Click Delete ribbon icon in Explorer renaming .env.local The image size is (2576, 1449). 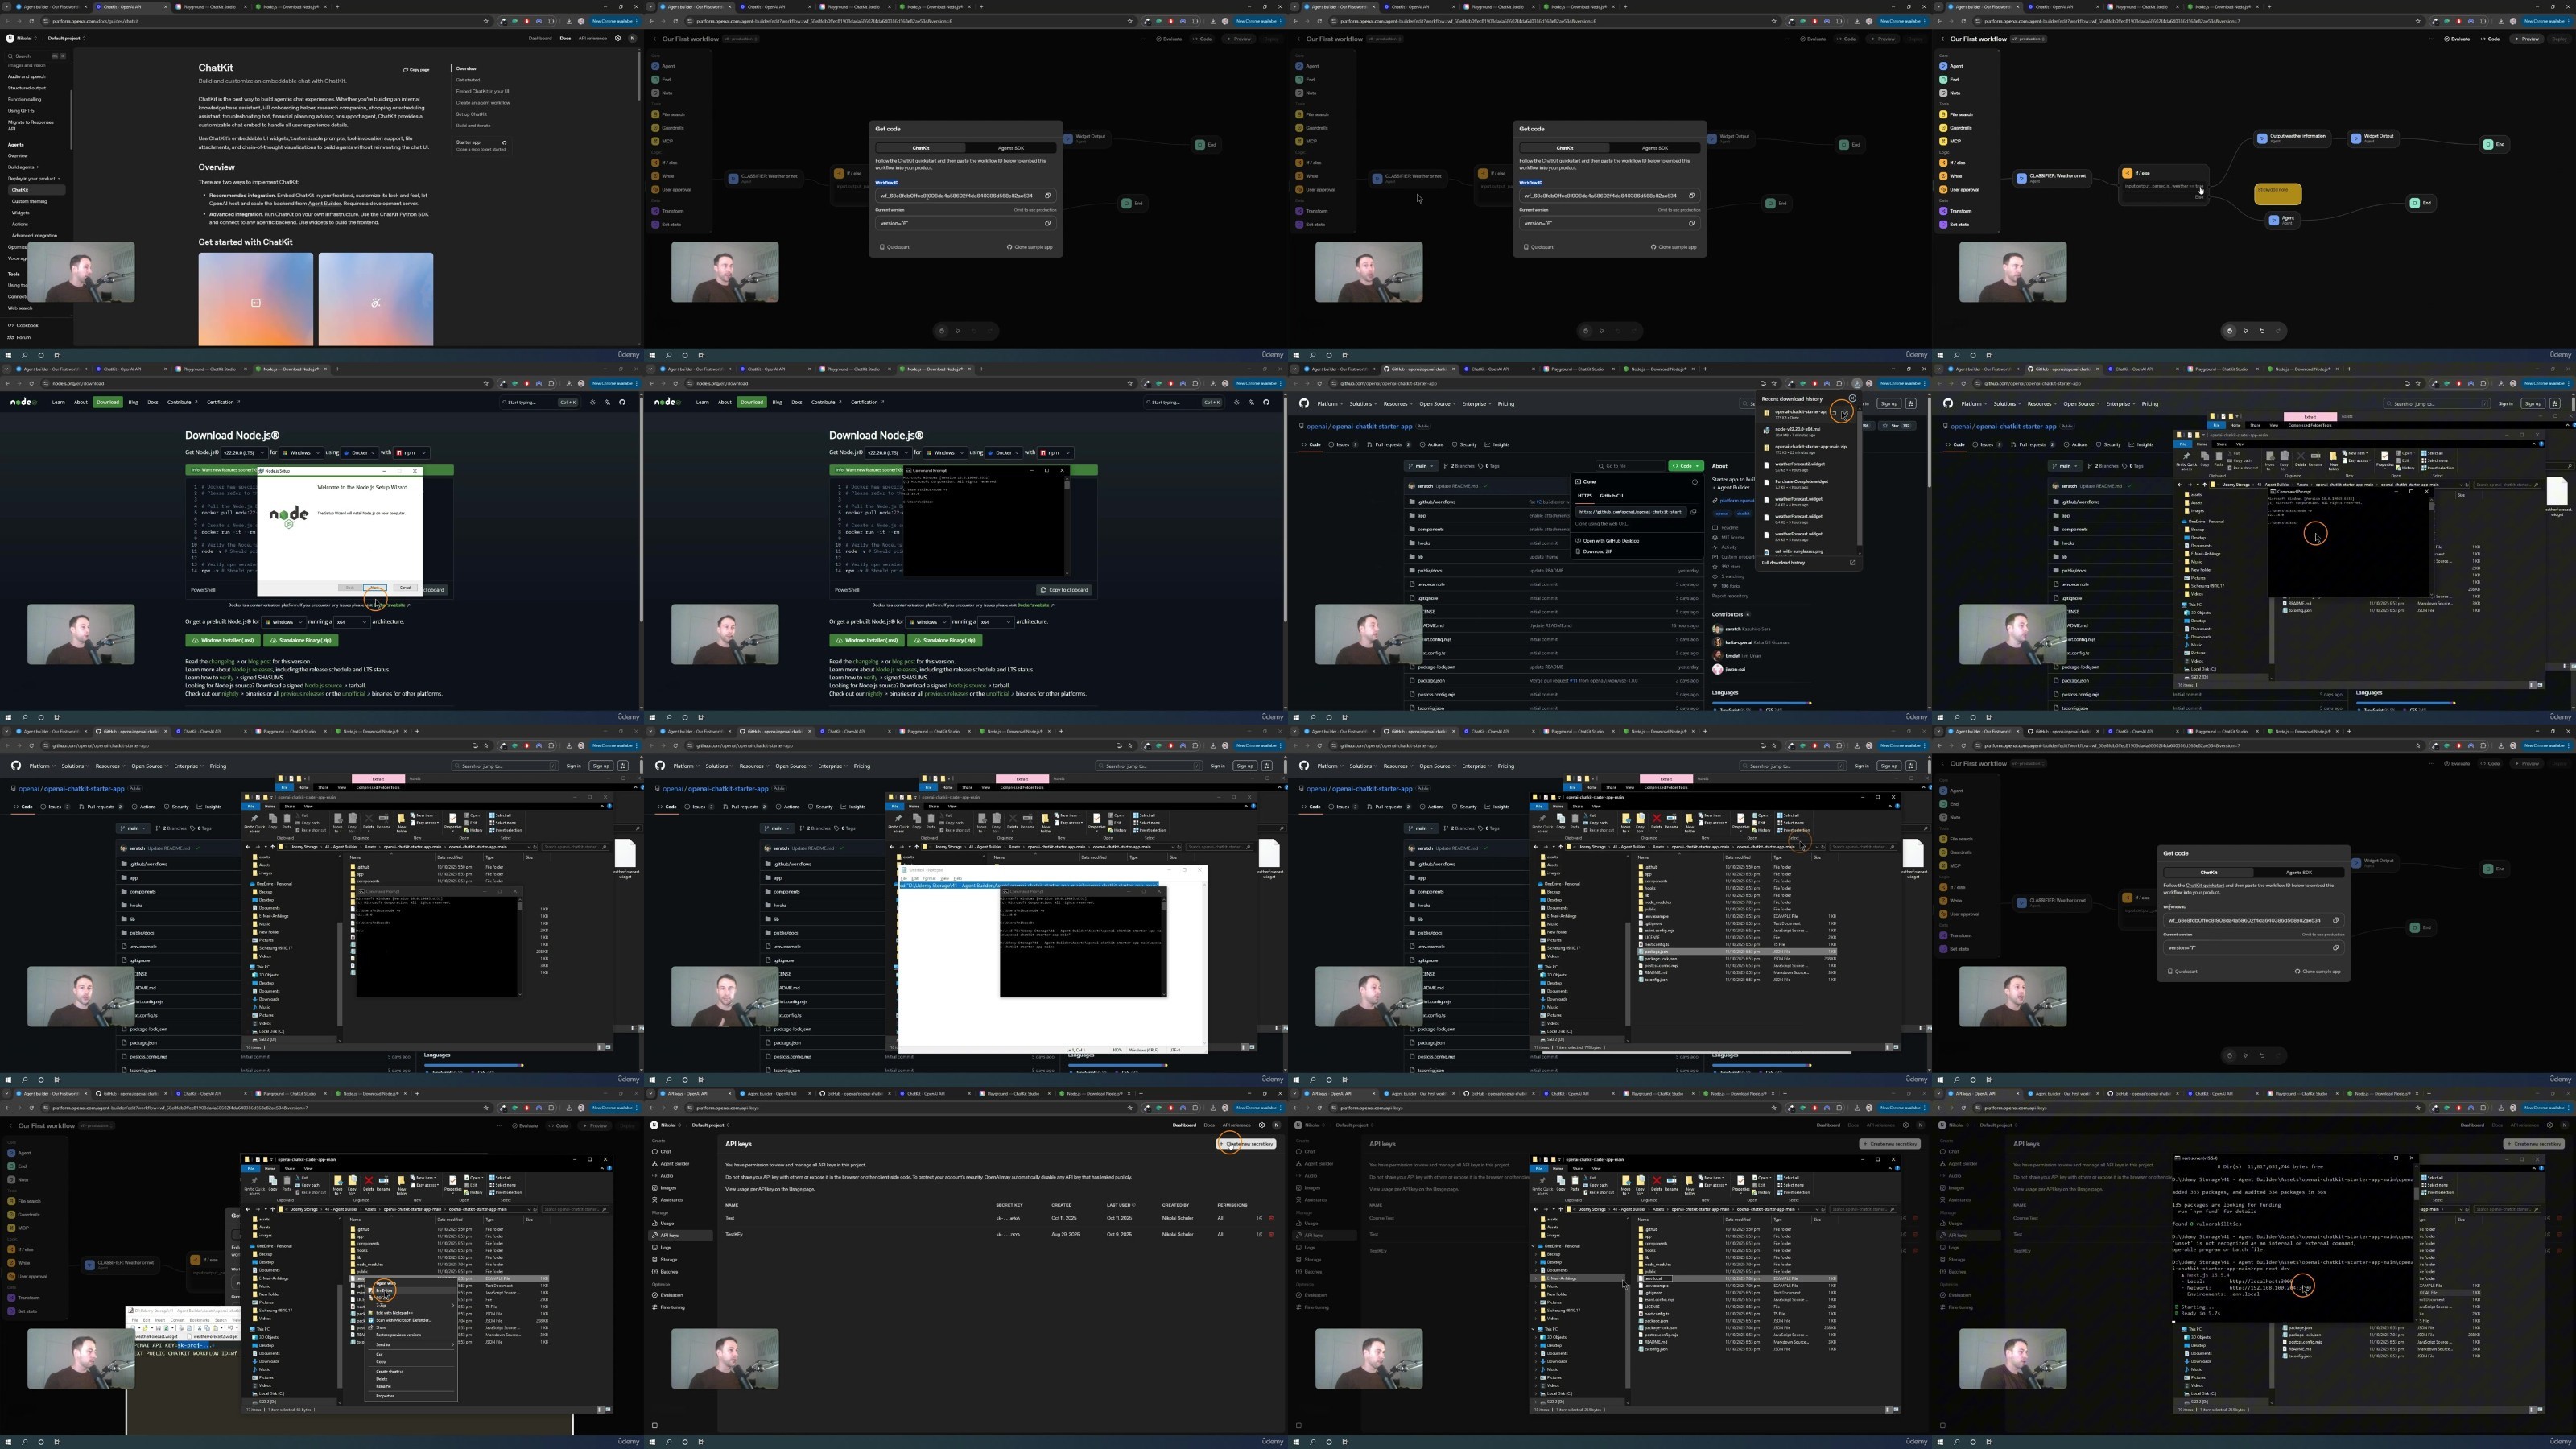[1657, 1184]
